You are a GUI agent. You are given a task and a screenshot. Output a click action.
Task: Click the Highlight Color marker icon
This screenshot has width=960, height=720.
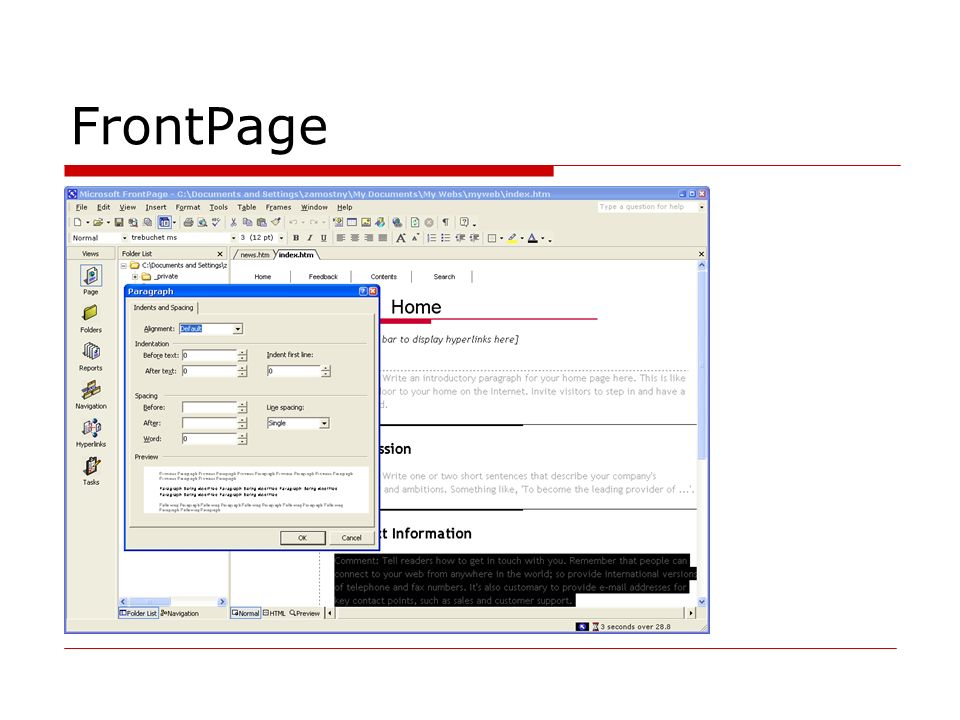point(512,238)
